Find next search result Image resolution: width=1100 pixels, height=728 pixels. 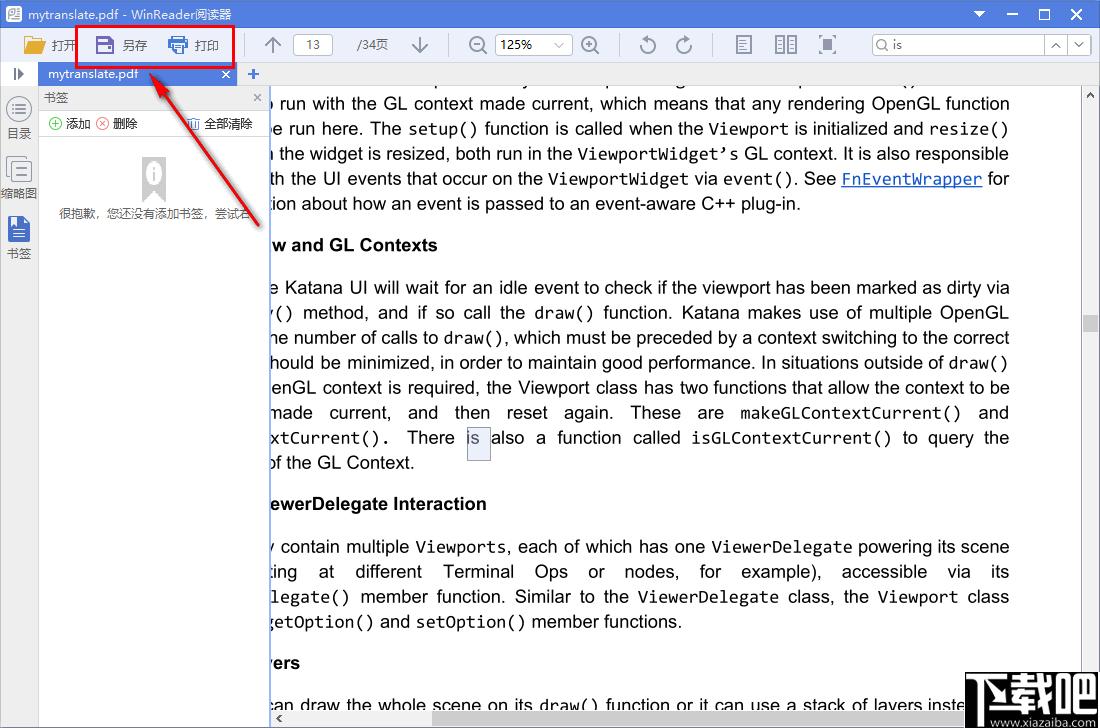click(x=1079, y=45)
